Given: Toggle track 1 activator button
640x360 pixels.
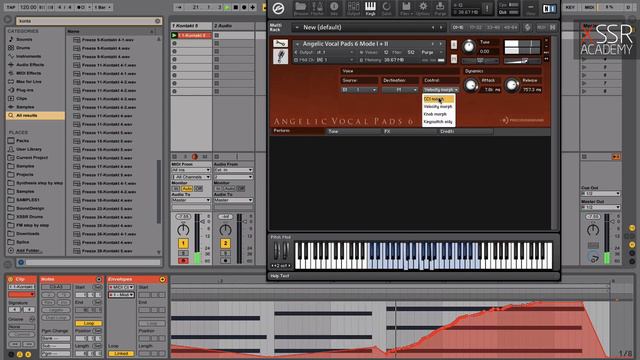Looking at the screenshot, I should pos(183,244).
